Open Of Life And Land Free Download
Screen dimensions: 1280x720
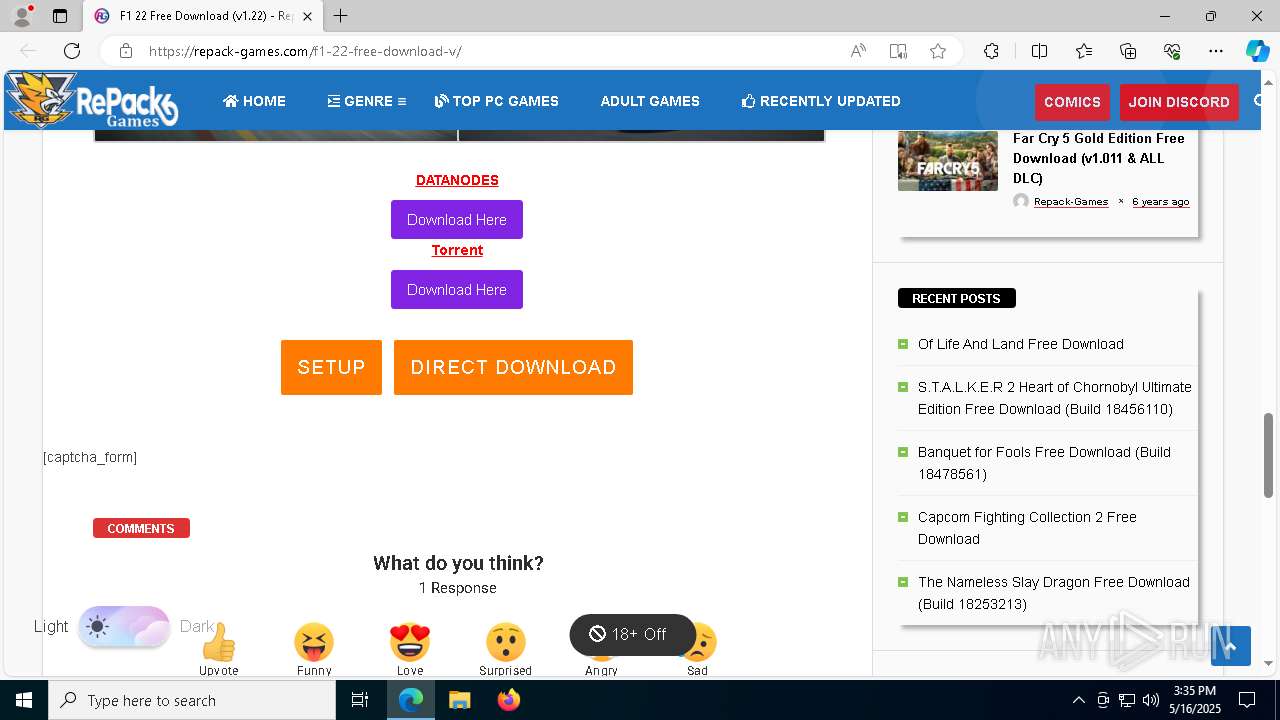click(x=1021, y=344)
